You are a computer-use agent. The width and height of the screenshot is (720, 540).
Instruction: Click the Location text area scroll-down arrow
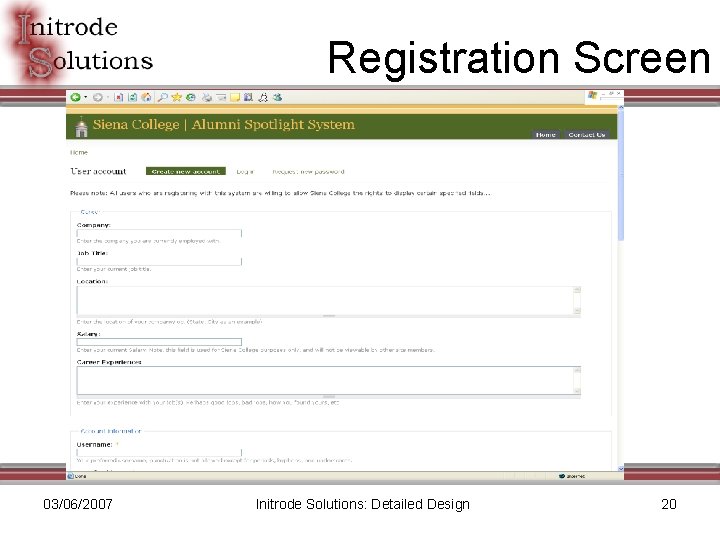pyautogui.click(x=577, y=311)
